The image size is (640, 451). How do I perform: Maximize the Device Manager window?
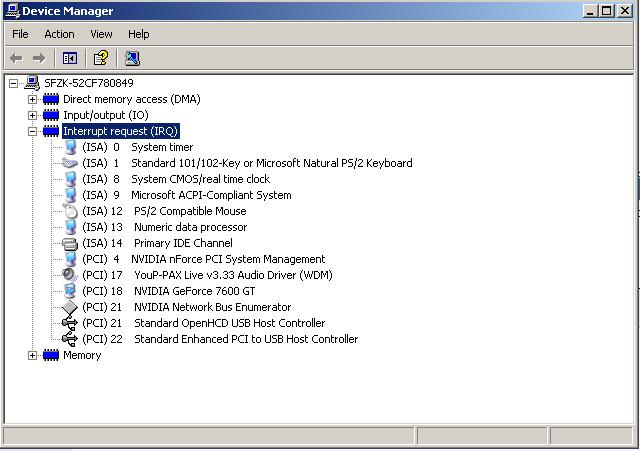608,10
